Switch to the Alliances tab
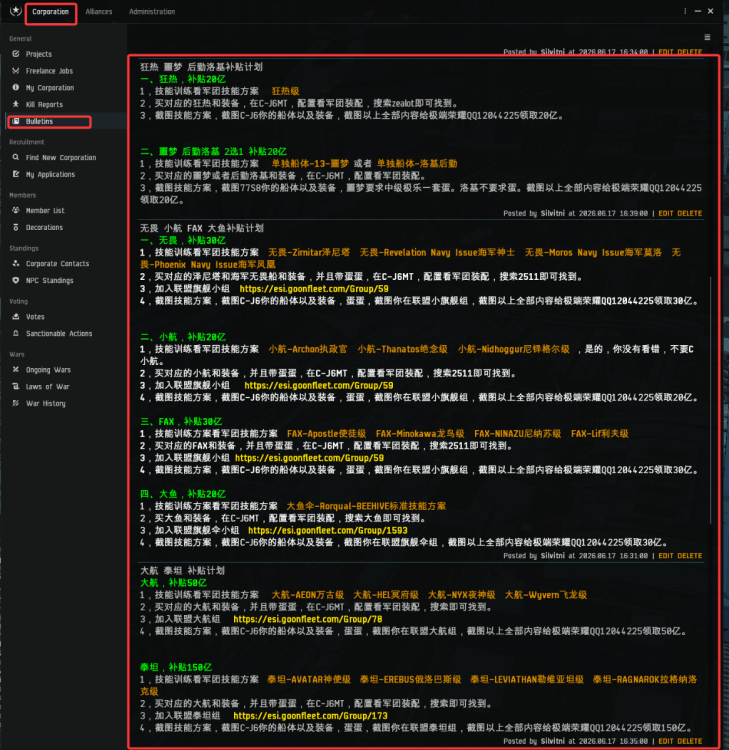The height and width of the screenshot is (750, 729). pos(99,11)
